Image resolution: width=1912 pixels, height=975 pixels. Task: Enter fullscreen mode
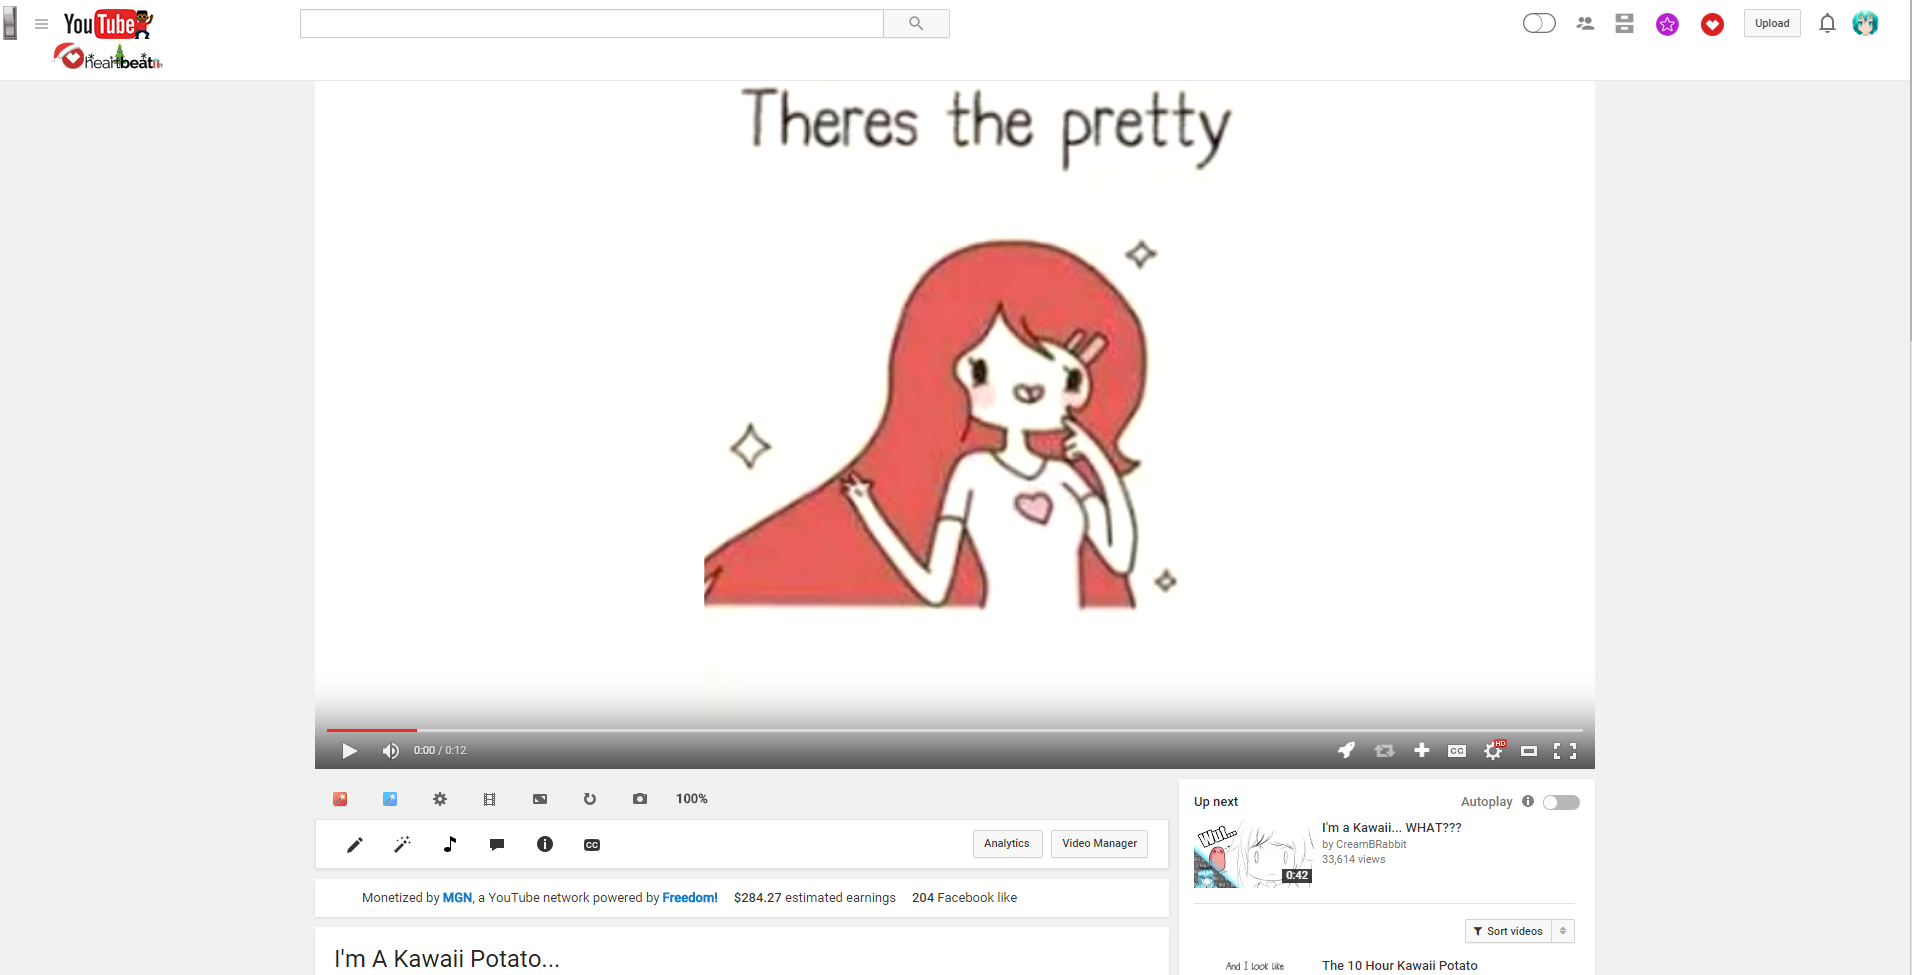(1564, 751)
